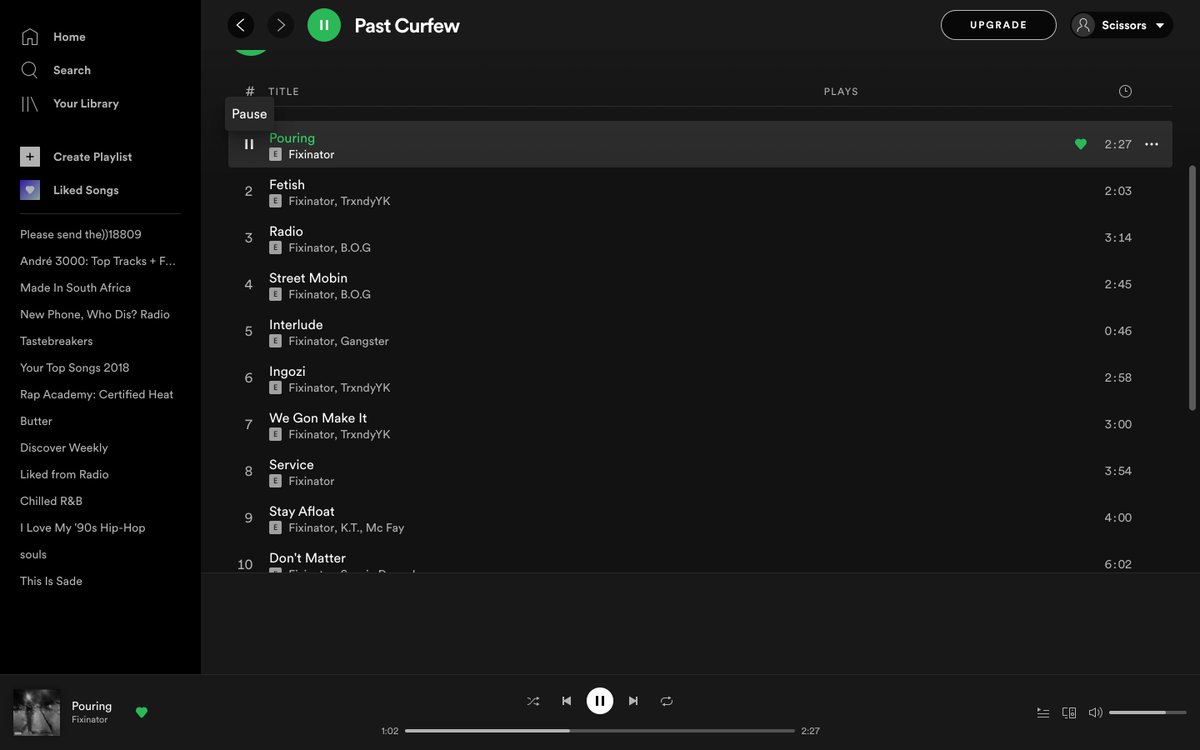Open artist Gangster on the Interlude row
This screenshot has height=750, width=1200.
[364, 341]
